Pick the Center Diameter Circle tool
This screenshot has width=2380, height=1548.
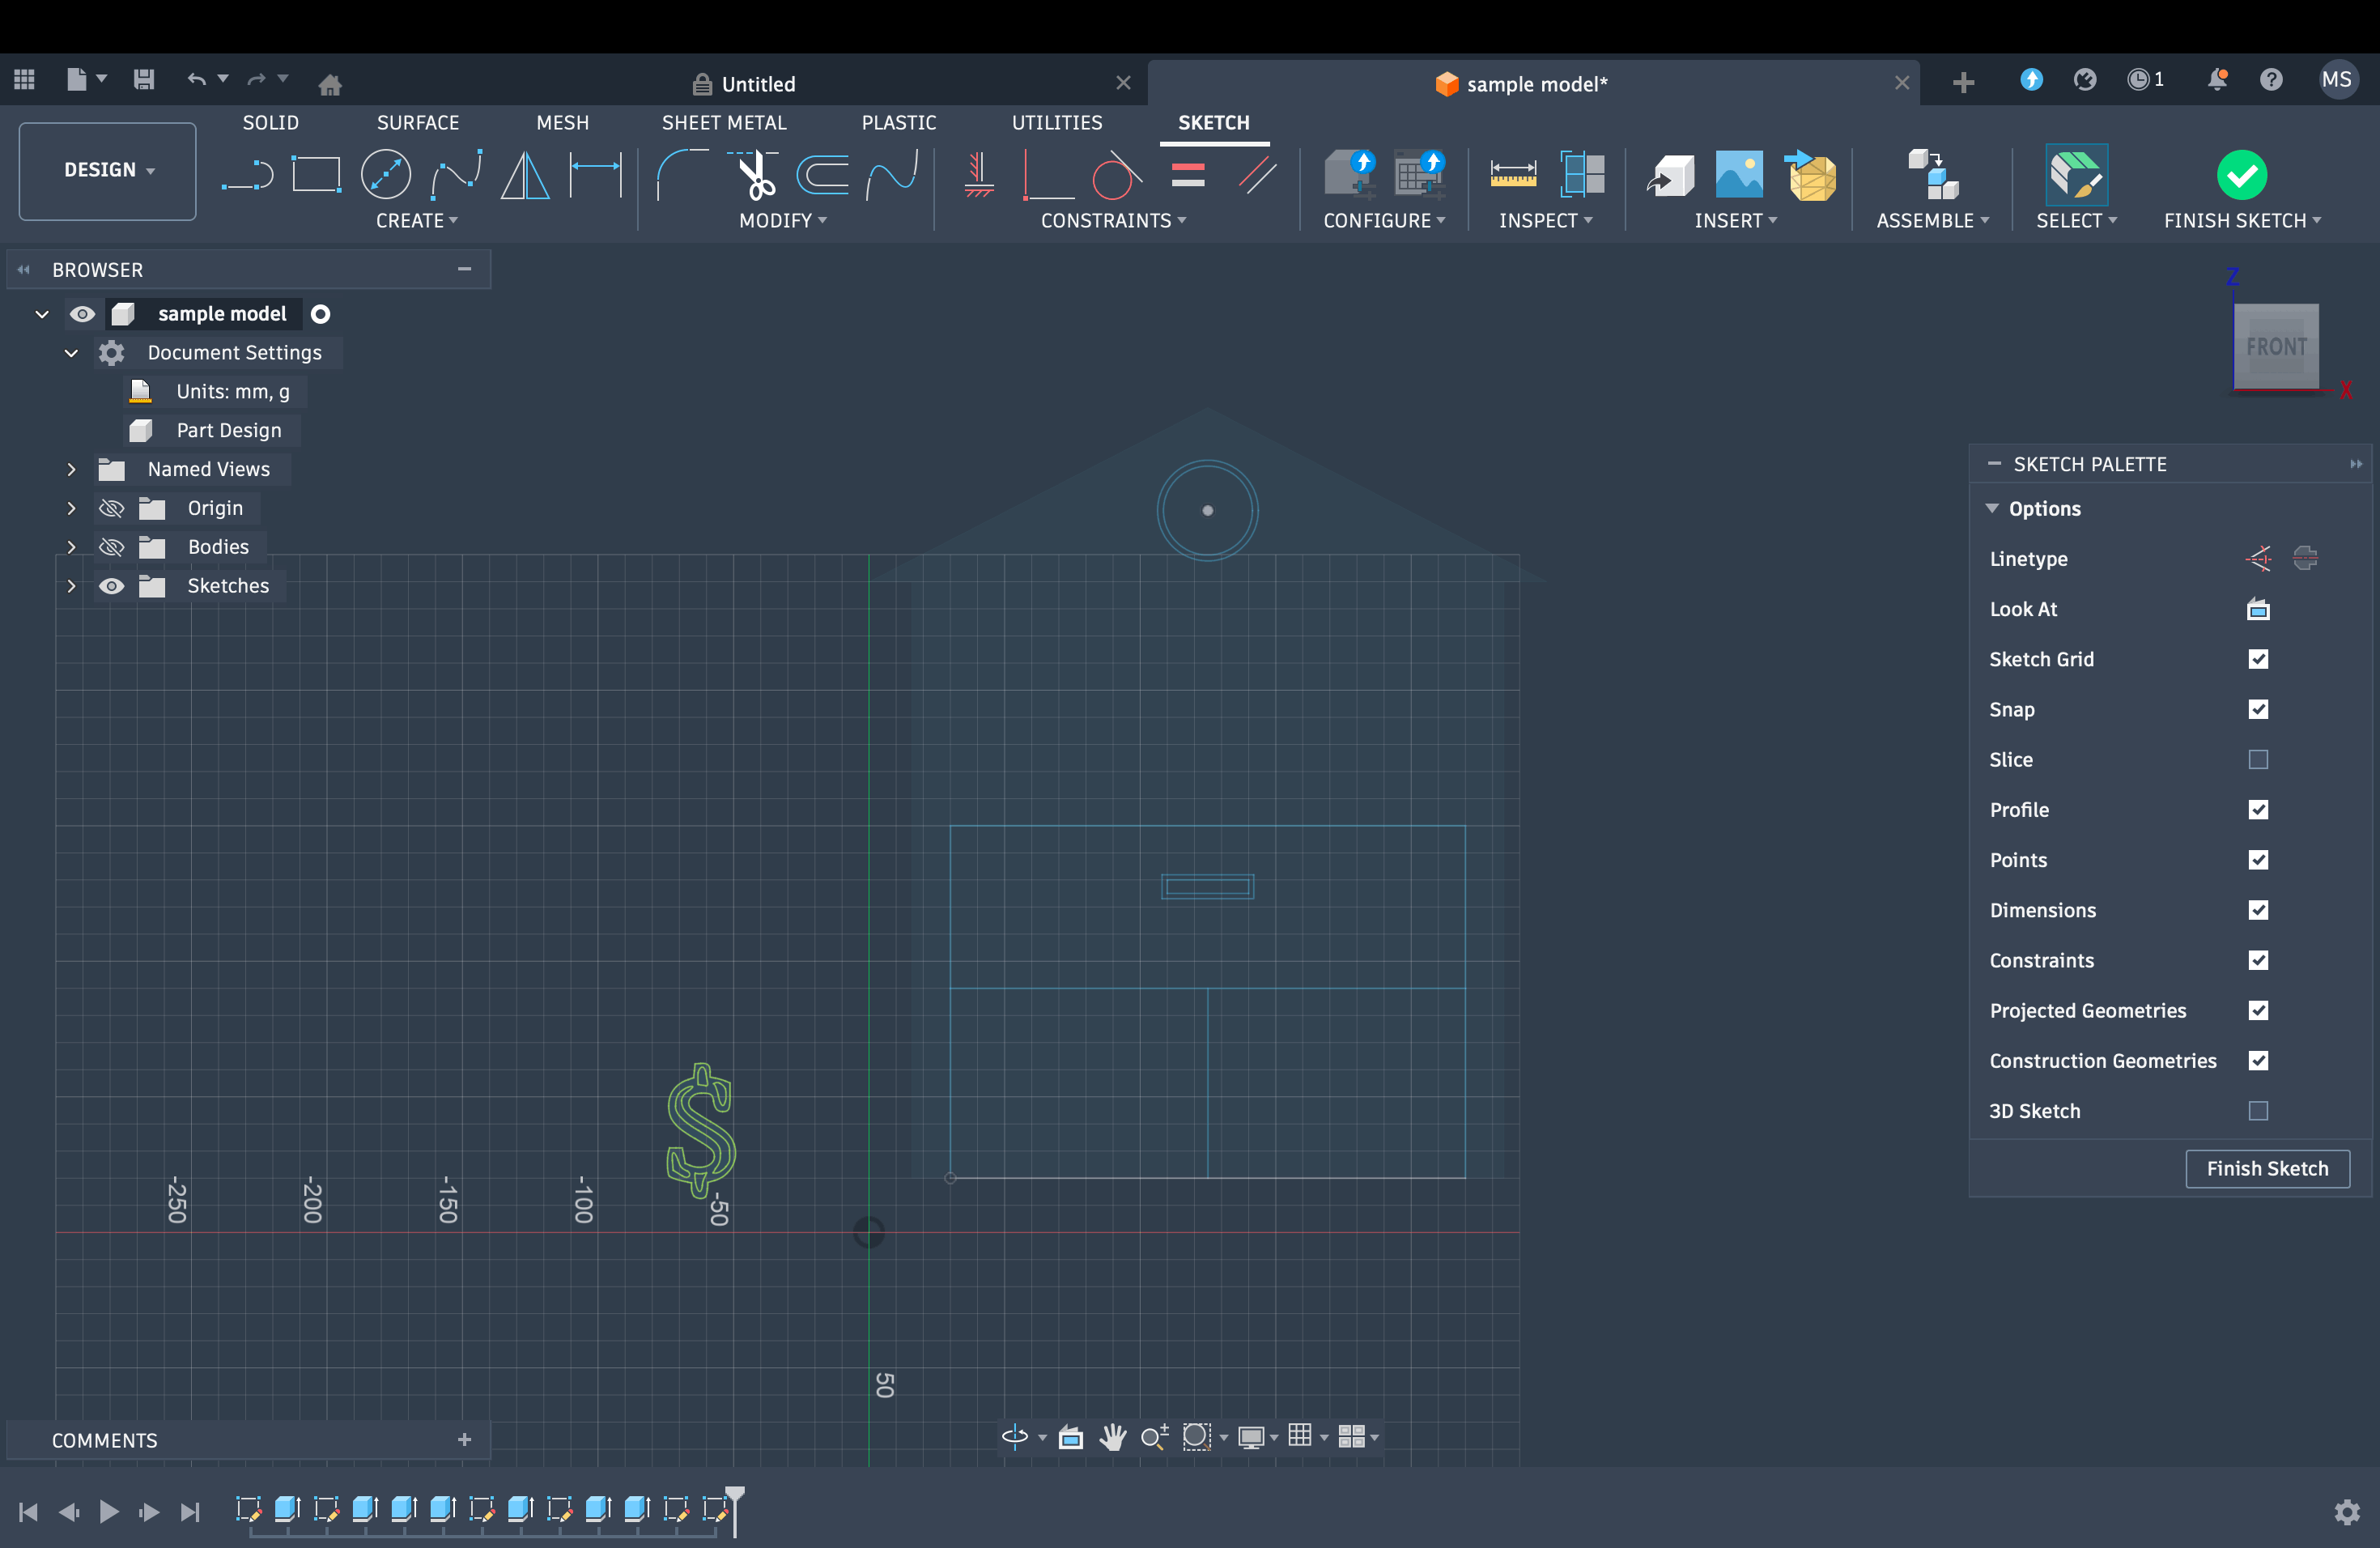[386, 175]
